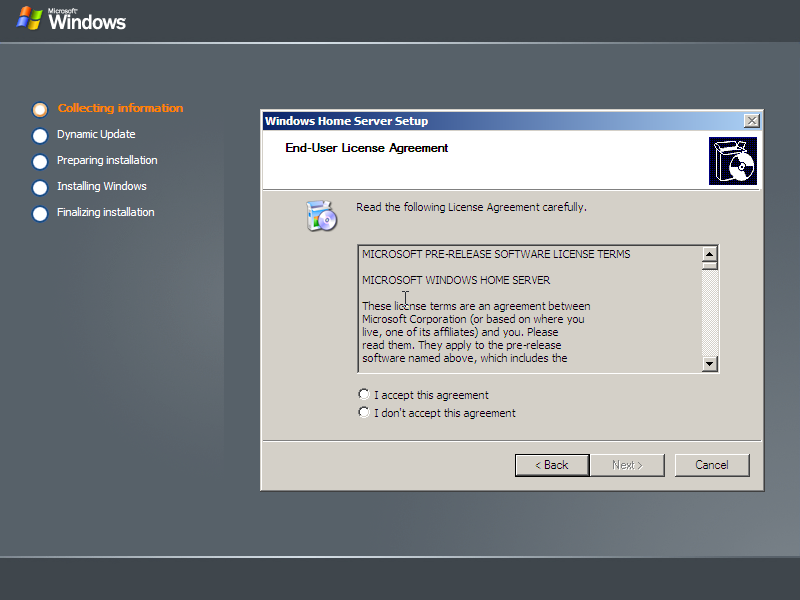
Task: Click the "These license terms are an agreement" line
Action: 477,306
